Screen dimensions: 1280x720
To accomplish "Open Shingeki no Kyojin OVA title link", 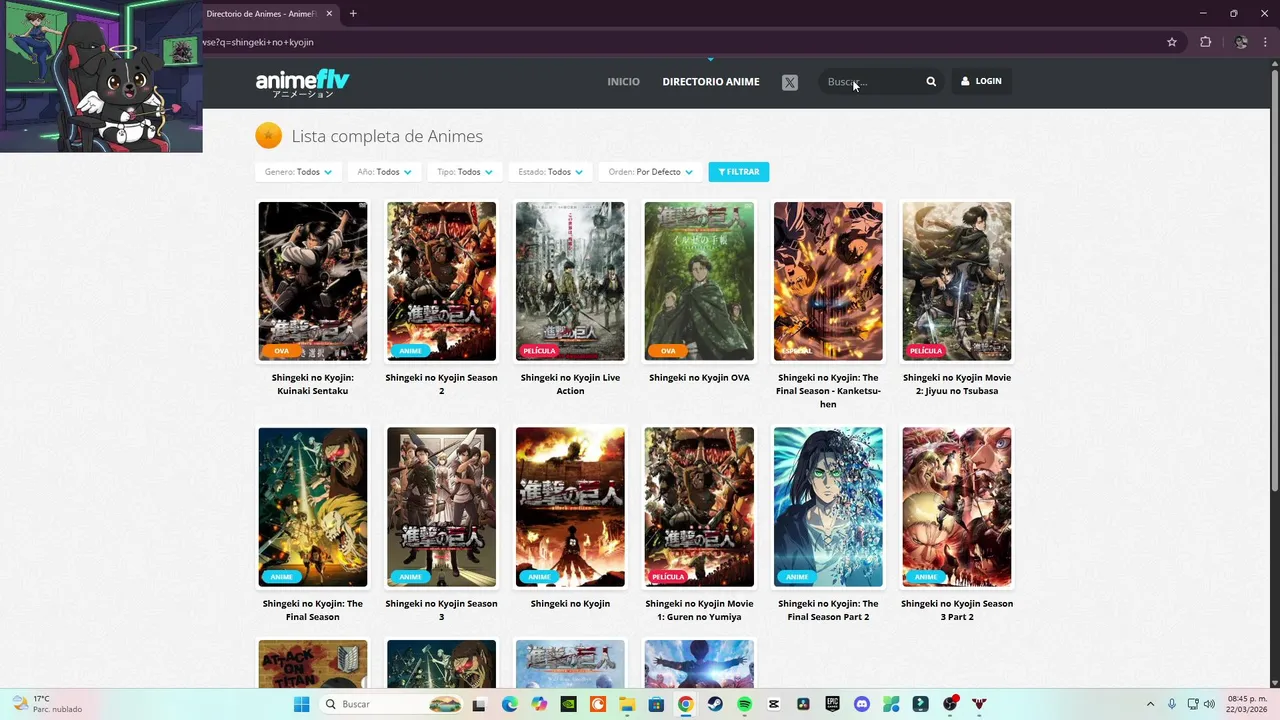I will 699,378.
